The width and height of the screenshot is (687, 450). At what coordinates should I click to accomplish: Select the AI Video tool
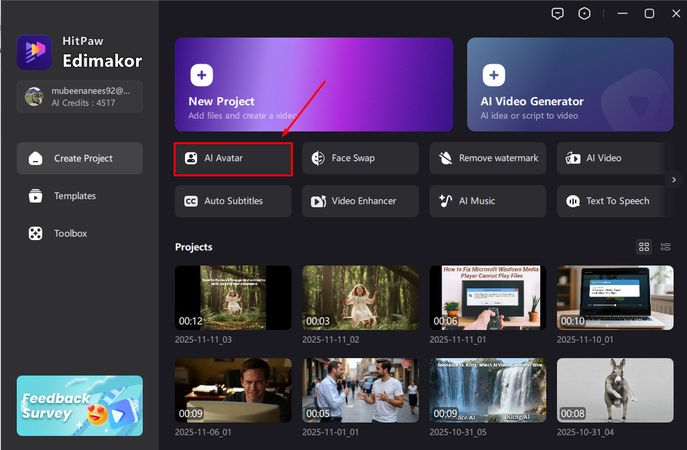point(610,158)
